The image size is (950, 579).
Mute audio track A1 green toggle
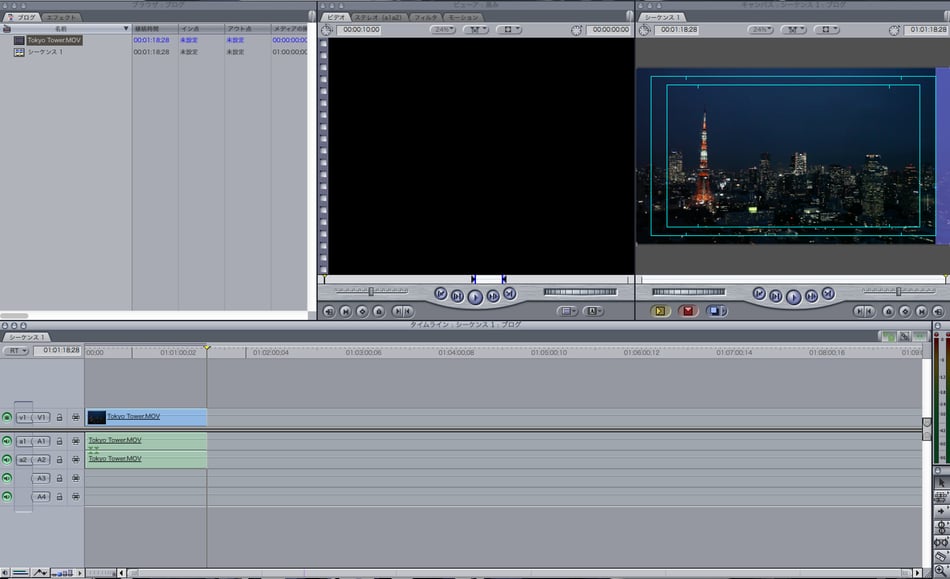point(7,441)
